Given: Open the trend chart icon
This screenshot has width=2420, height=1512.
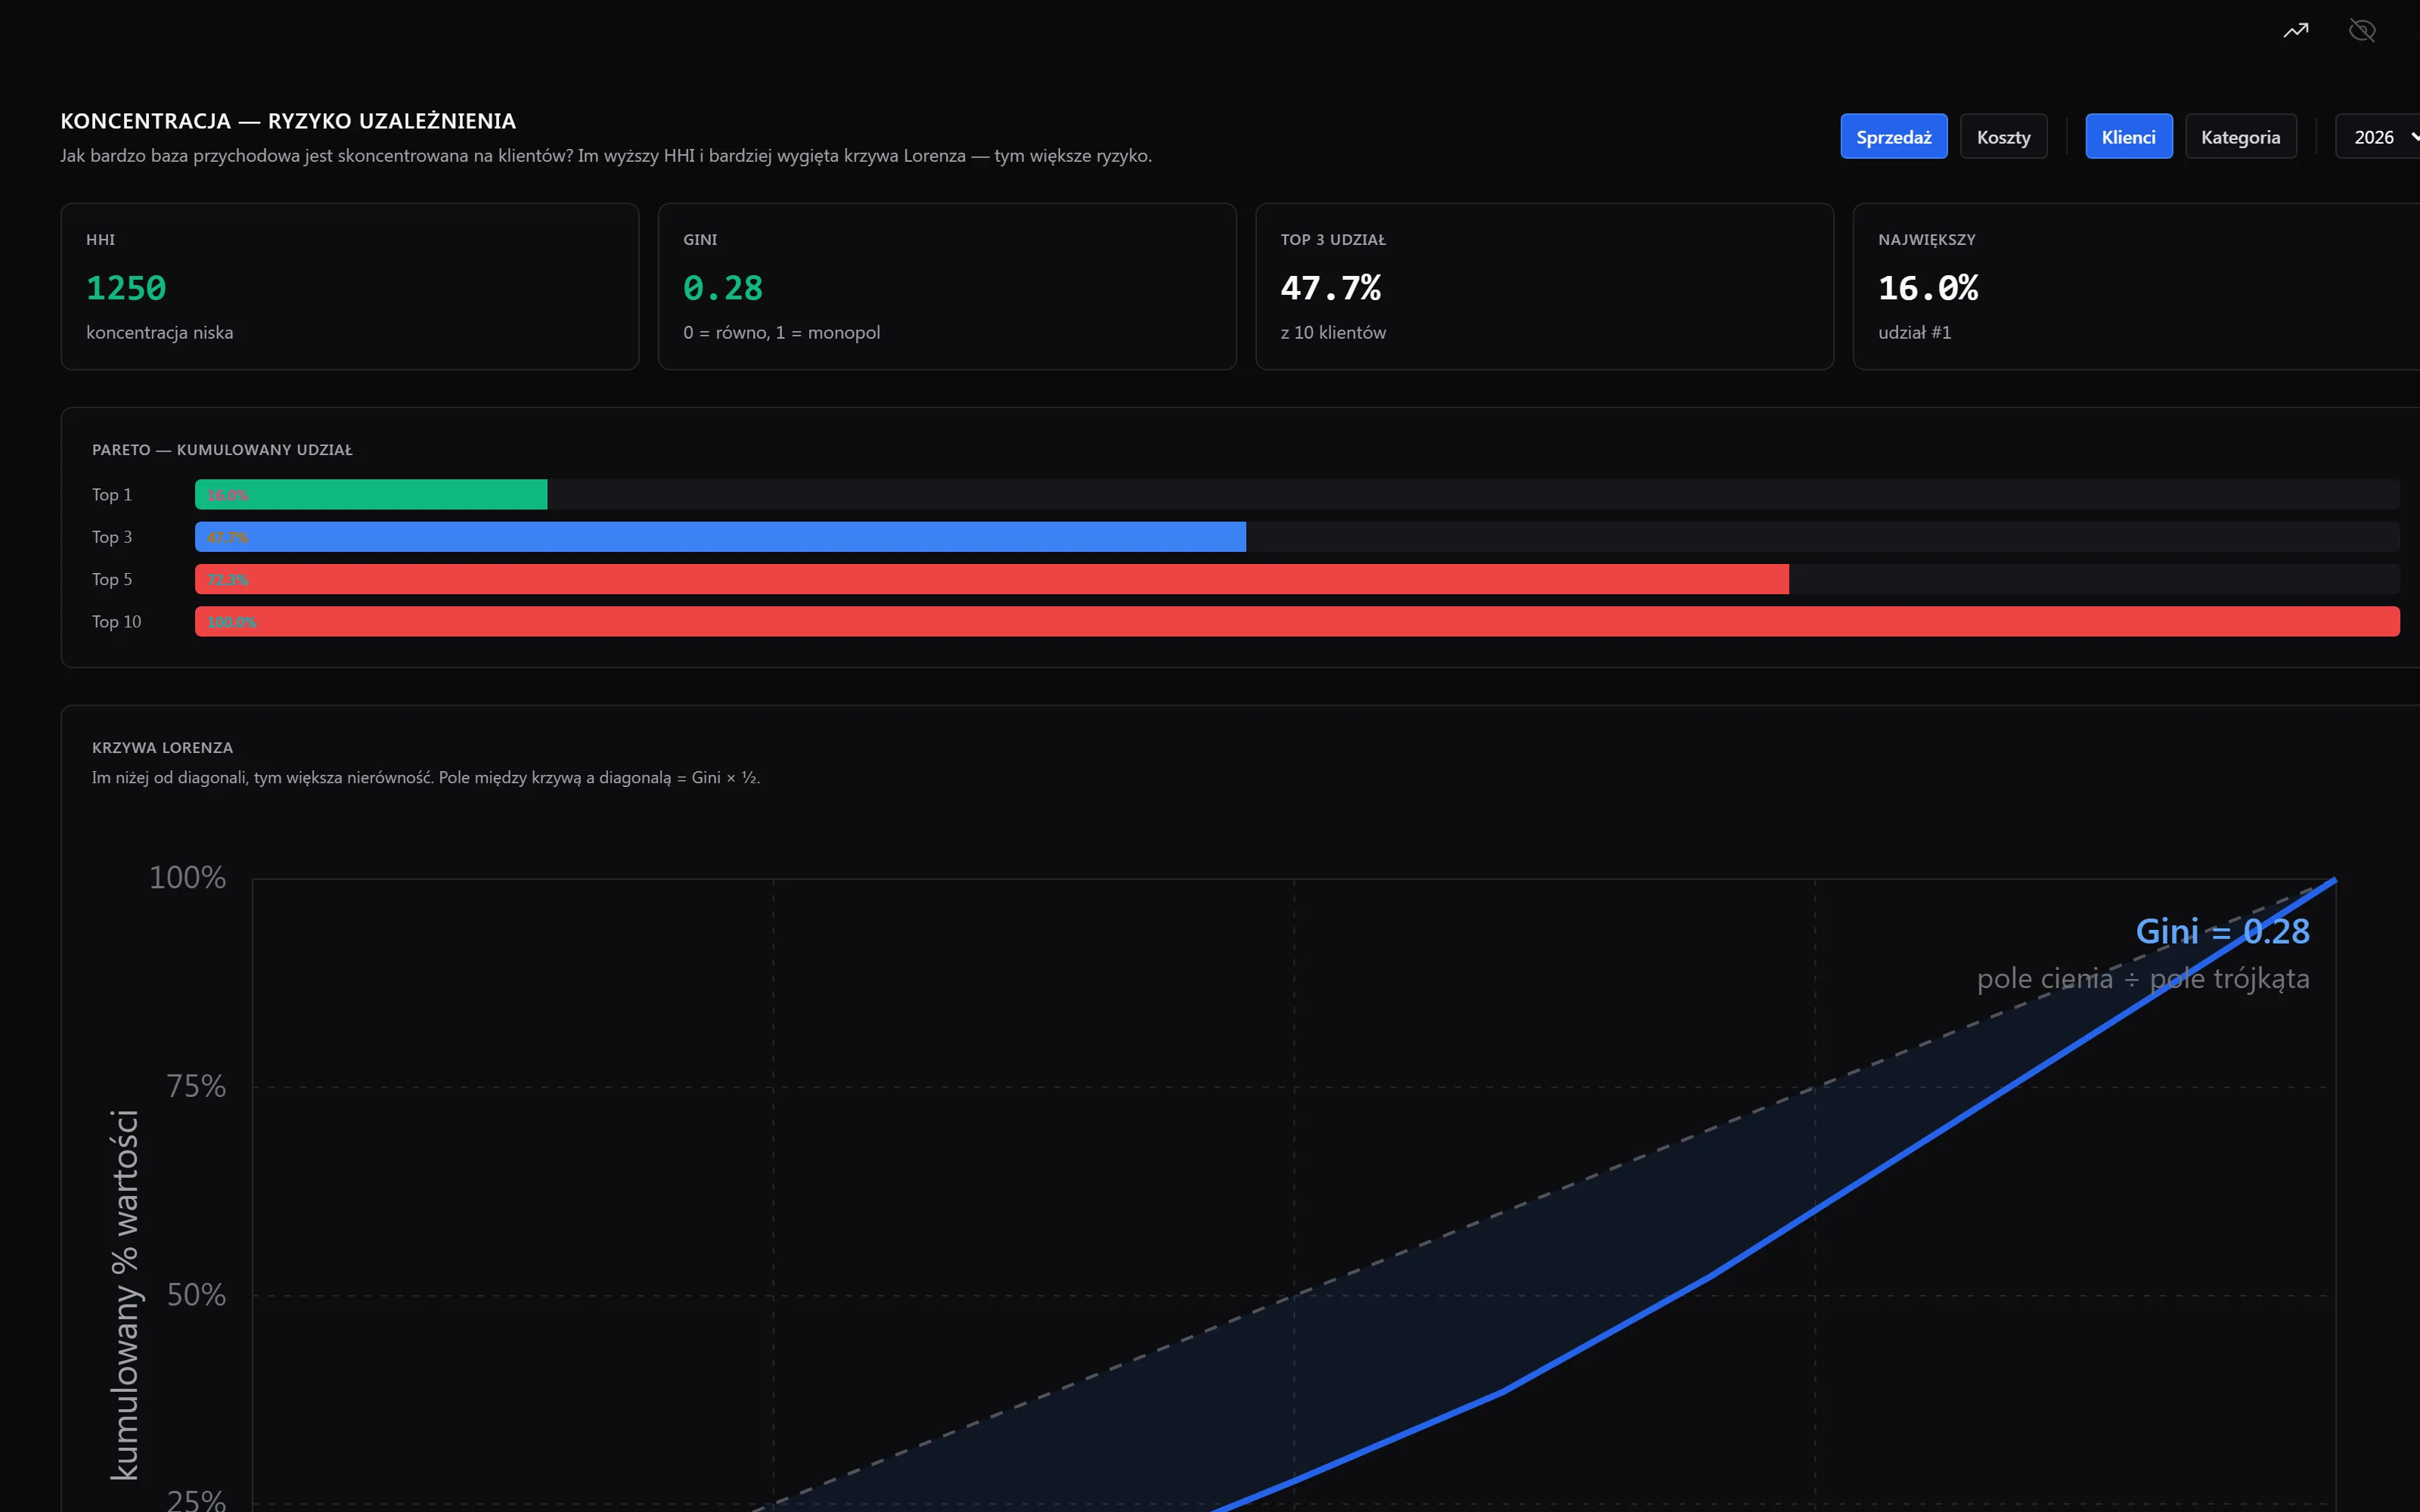Looking at the screenshot, I should tap(2296, 30).
